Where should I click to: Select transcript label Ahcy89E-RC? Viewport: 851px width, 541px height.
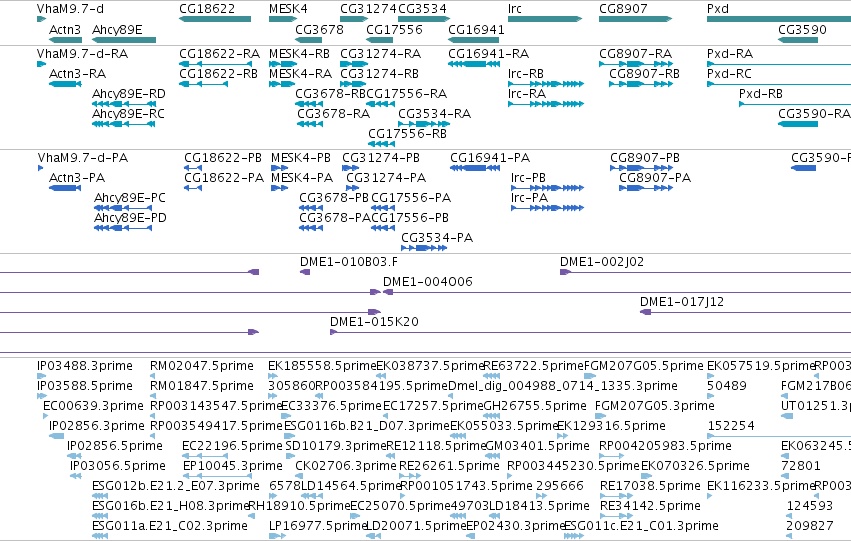click(128, 114)
